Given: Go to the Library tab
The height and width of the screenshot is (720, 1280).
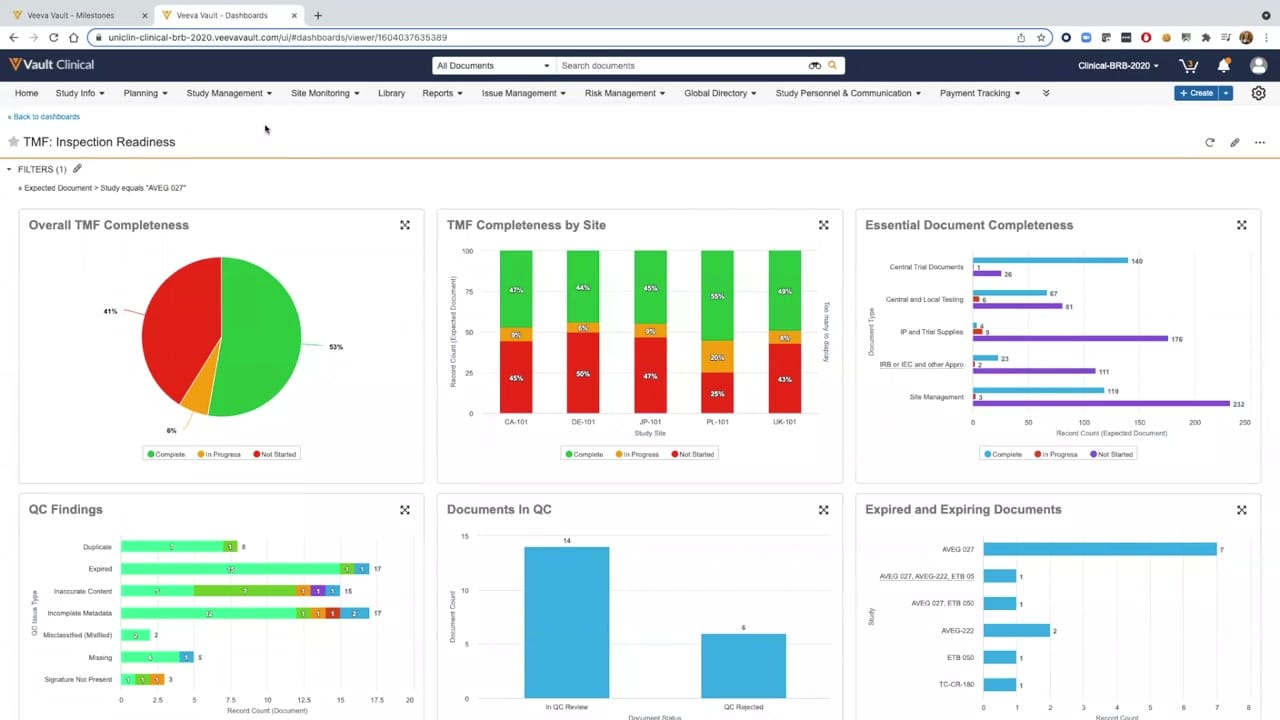Looking at the screenshot, I should click(391, 93).
